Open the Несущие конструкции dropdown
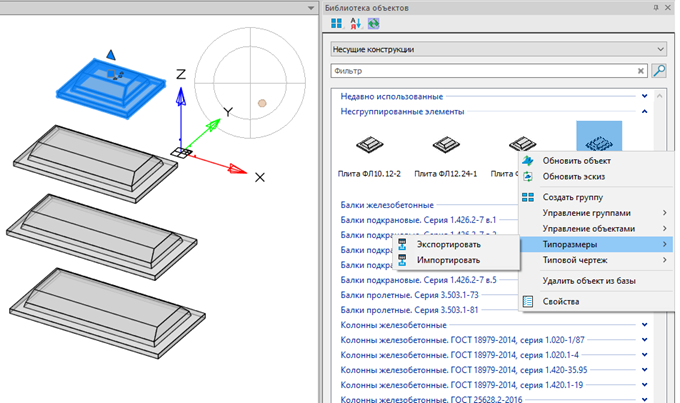 coord(499,48)
